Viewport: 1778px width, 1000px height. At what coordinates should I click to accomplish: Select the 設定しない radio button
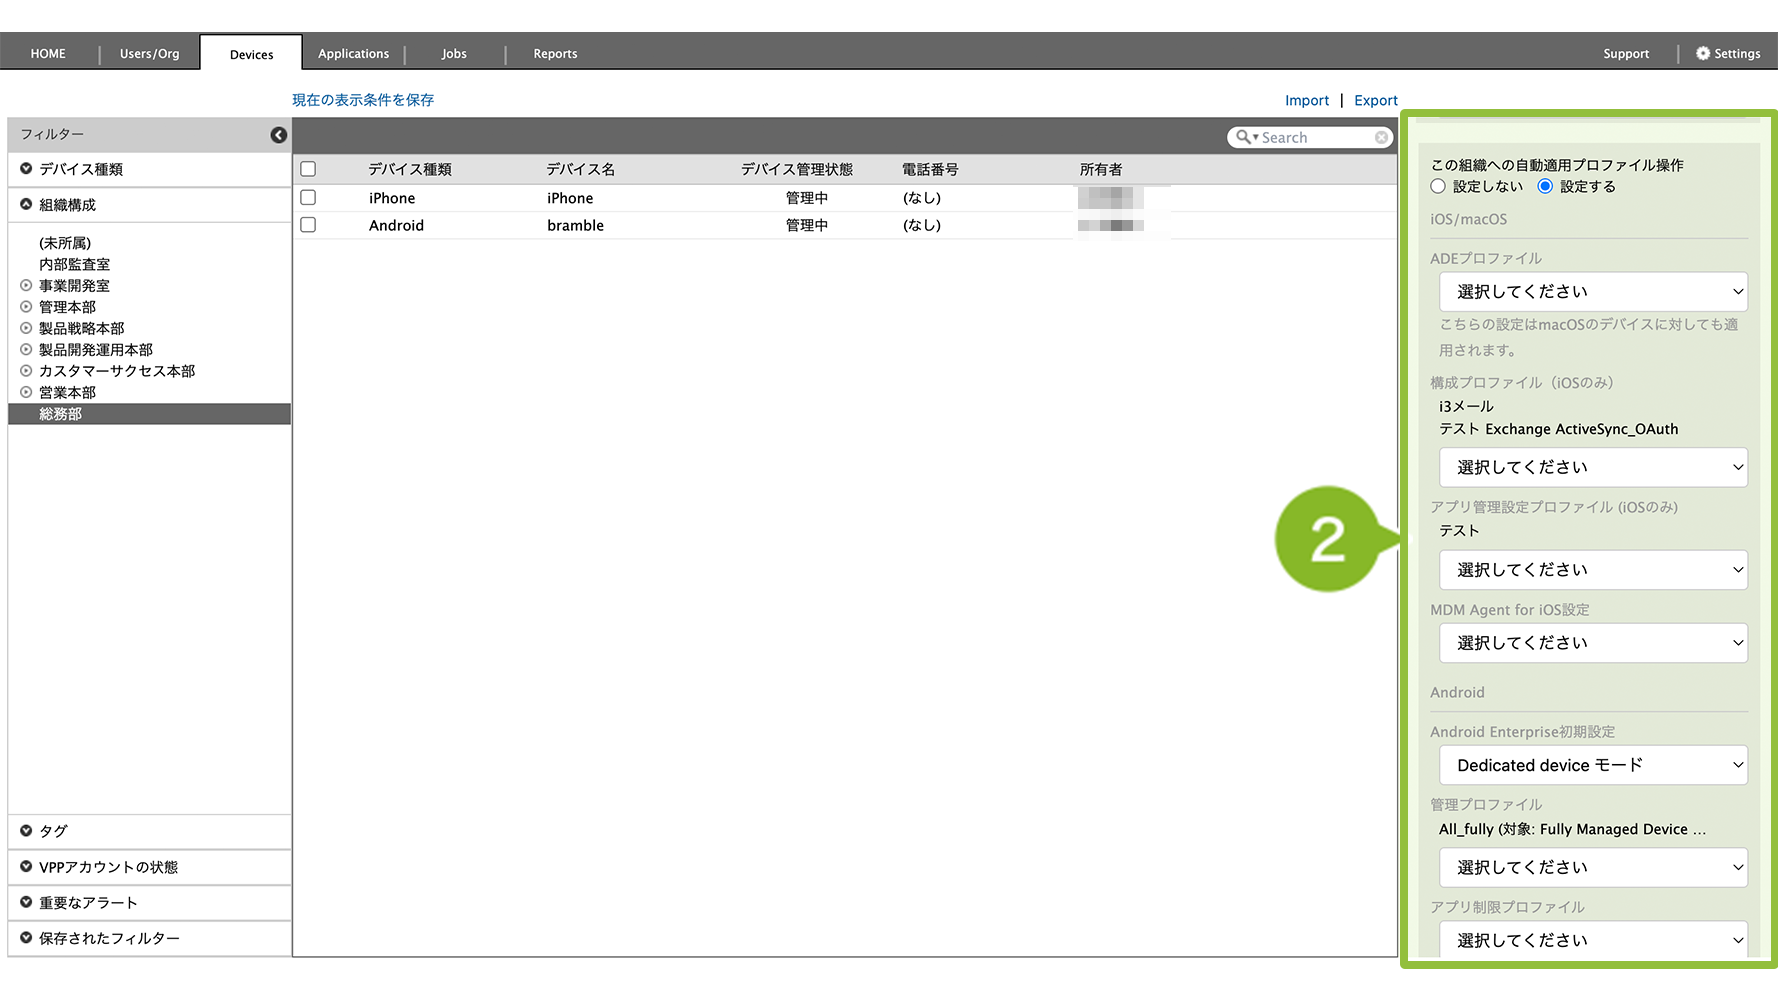coord(1438,187)
